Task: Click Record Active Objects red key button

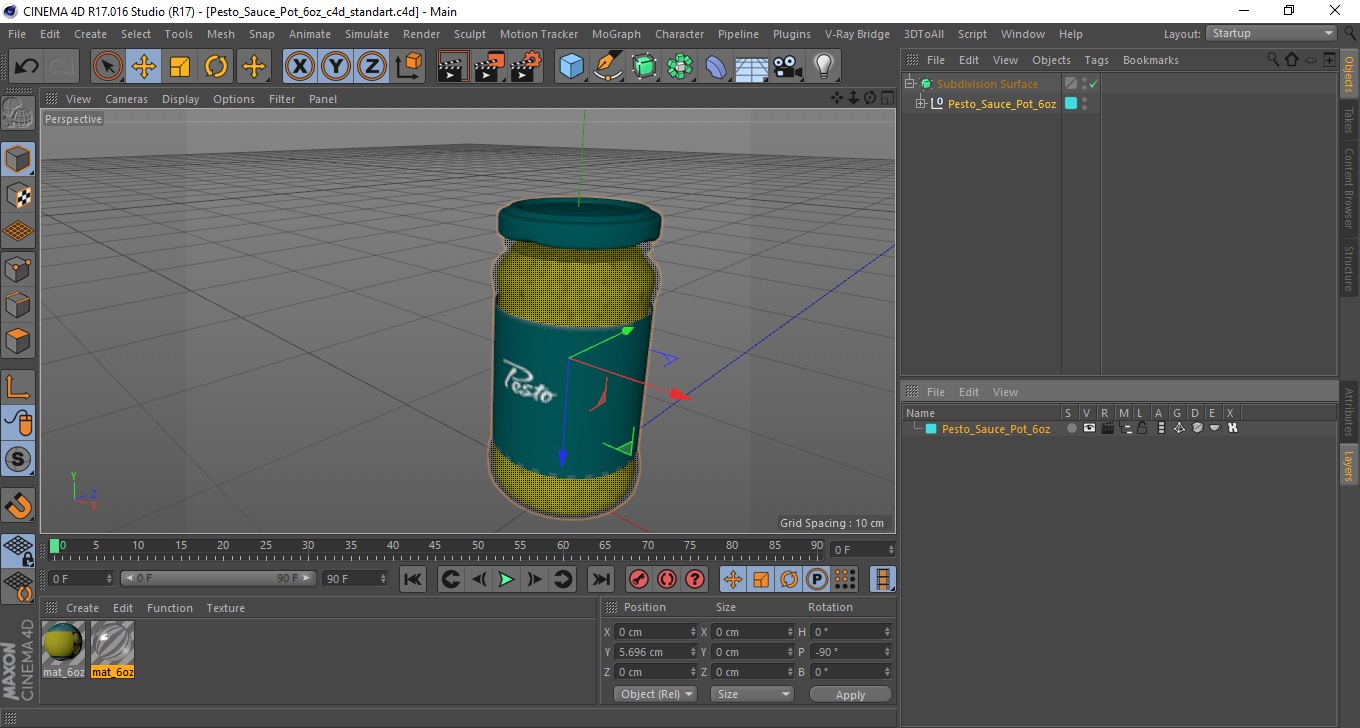Action: pos(639,579)
